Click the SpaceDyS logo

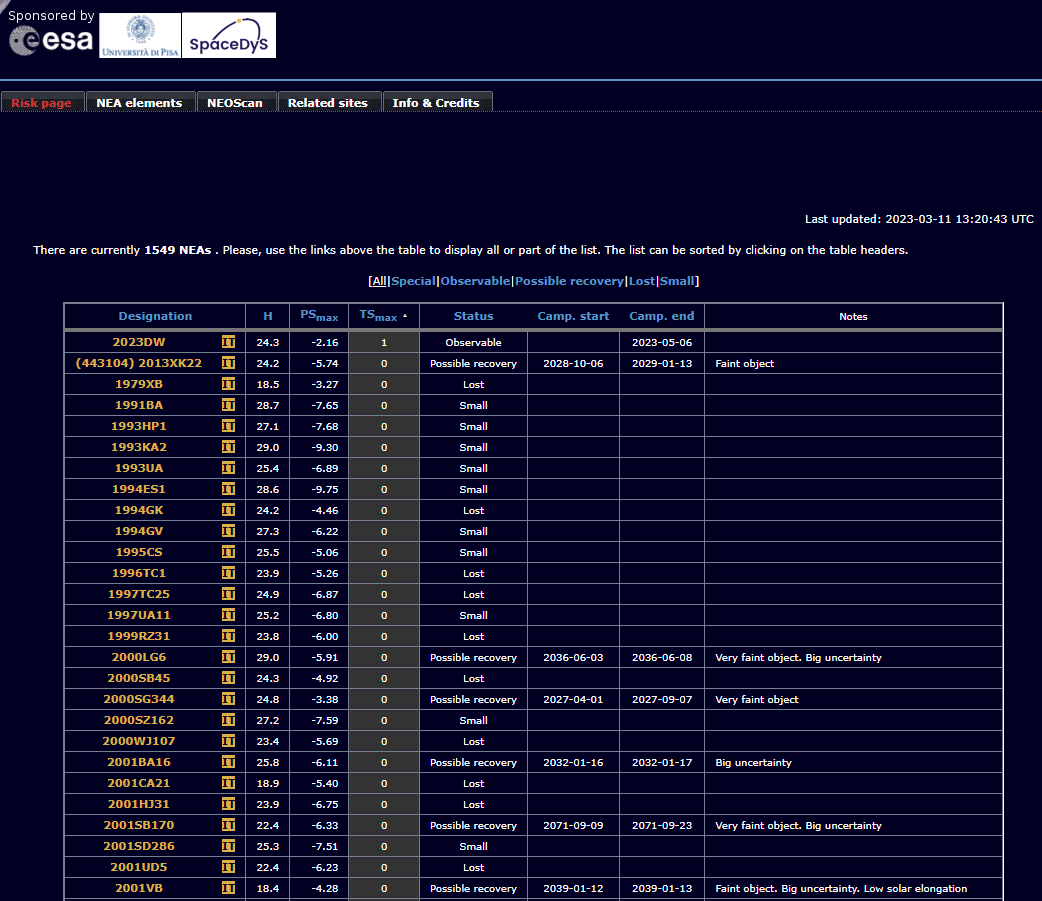[x=229, y=35]
